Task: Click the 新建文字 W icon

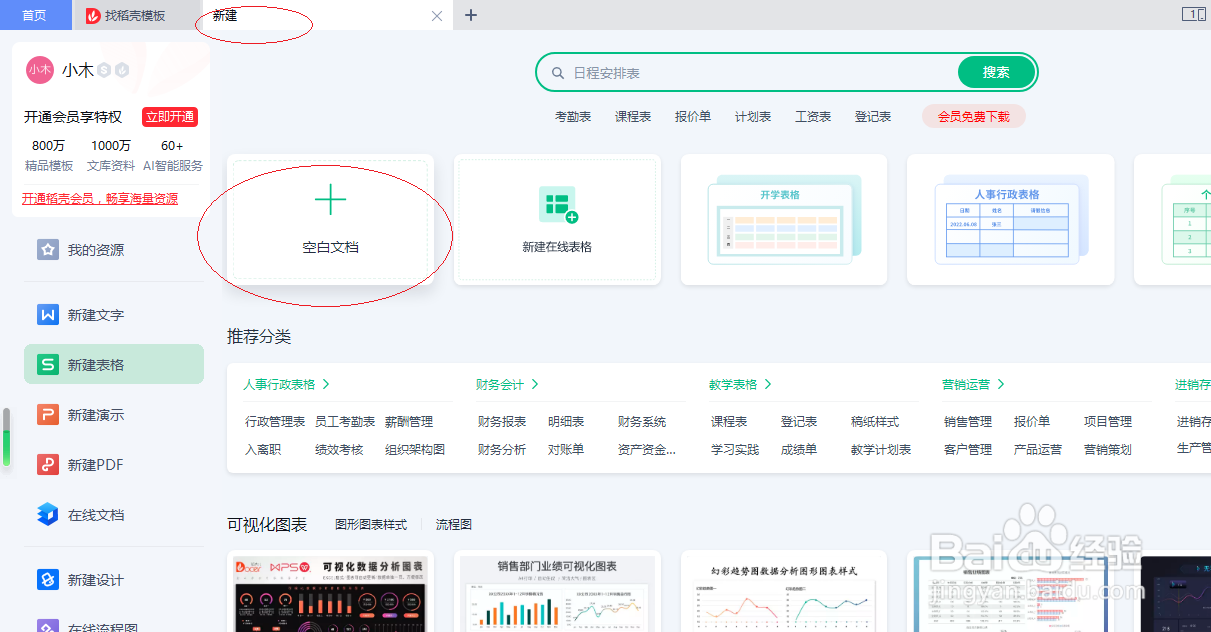Action: point(48,315)
